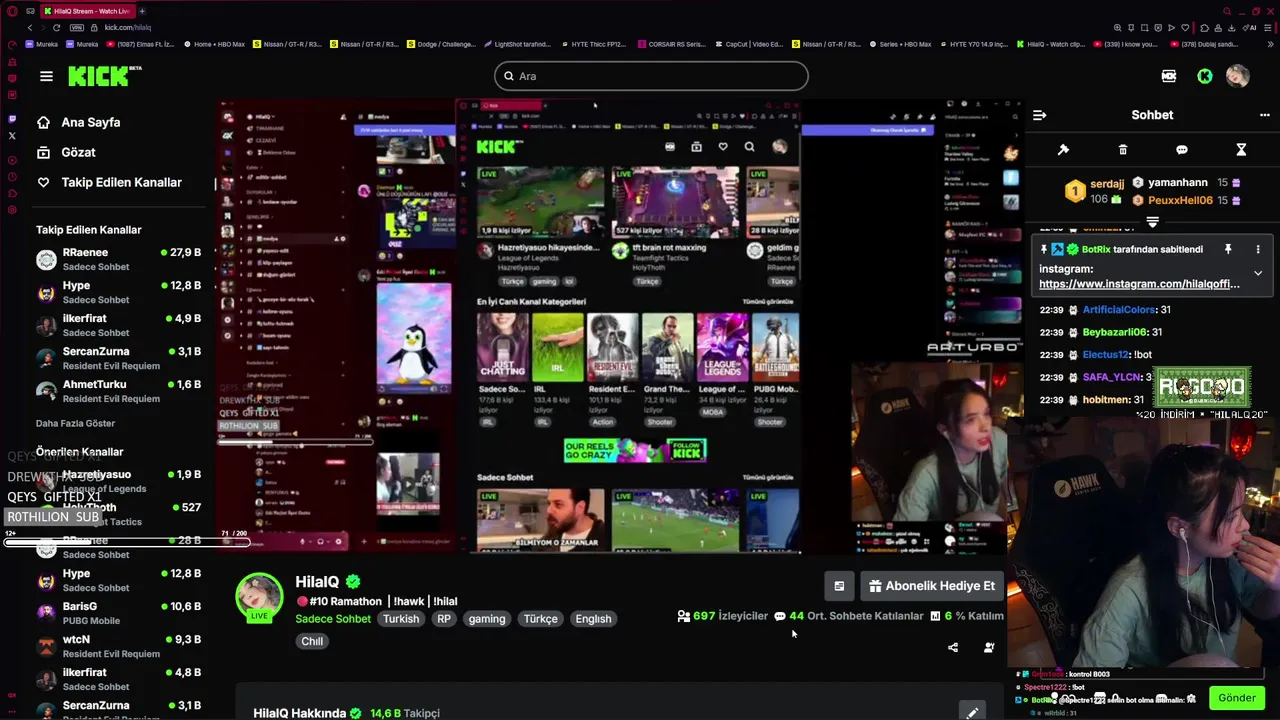
Task: Open SercanZurna 3,1 B followed channel
Action: [x=118, y=358]
